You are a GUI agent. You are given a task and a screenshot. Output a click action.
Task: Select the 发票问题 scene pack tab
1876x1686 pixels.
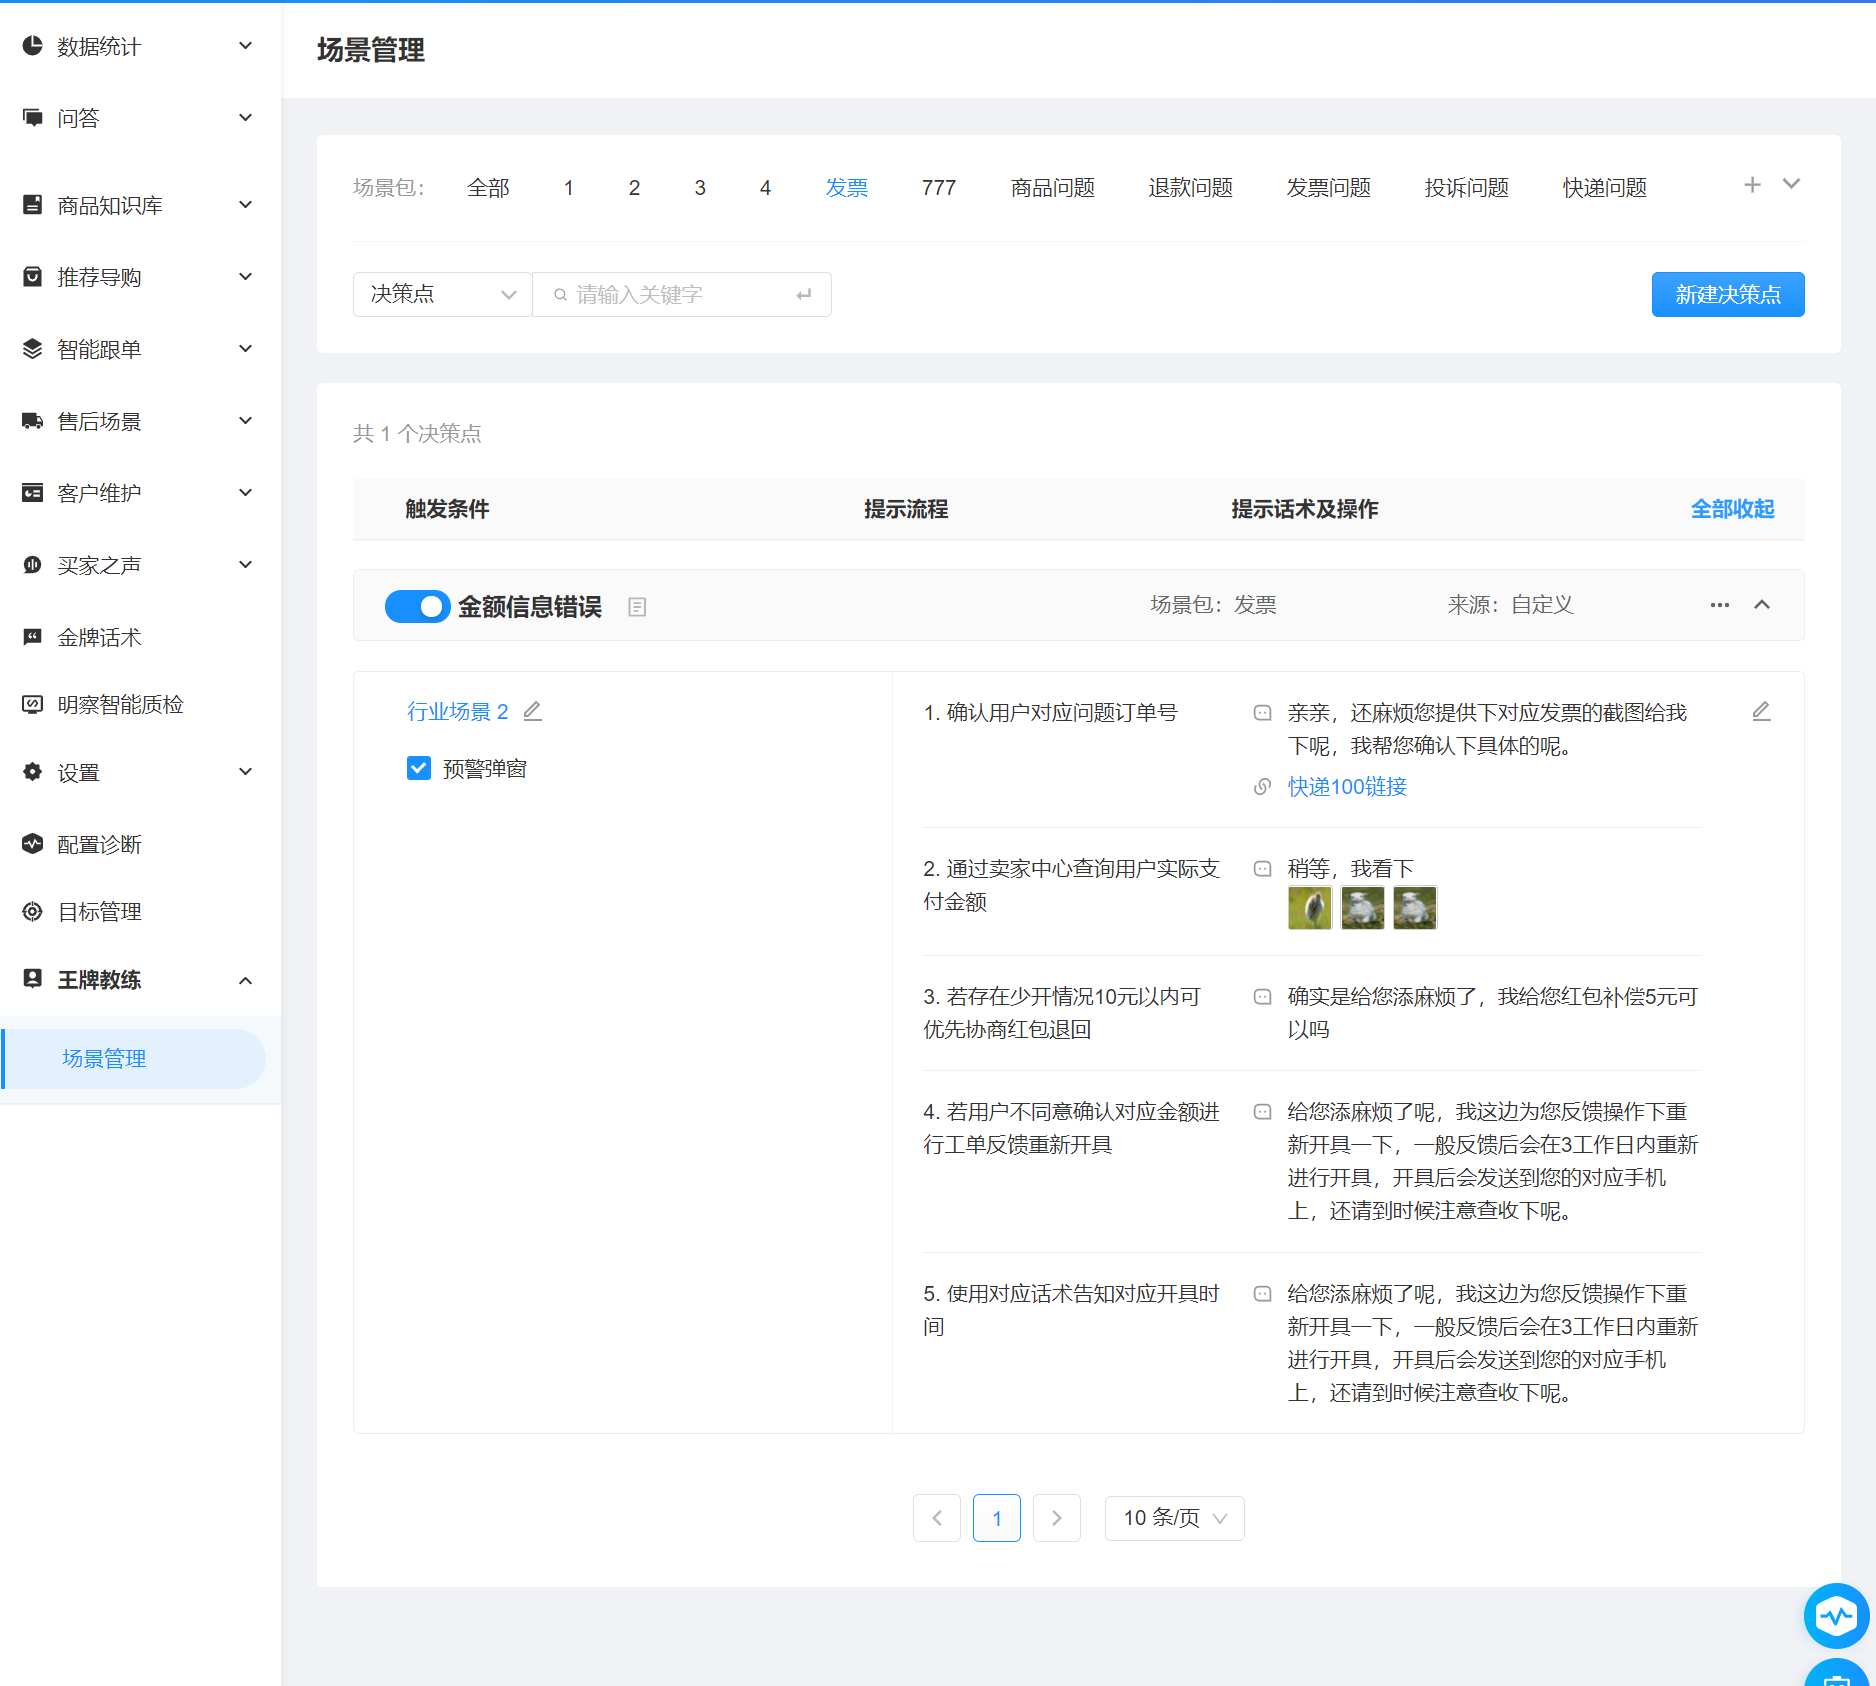click(x=1328, y=188)
